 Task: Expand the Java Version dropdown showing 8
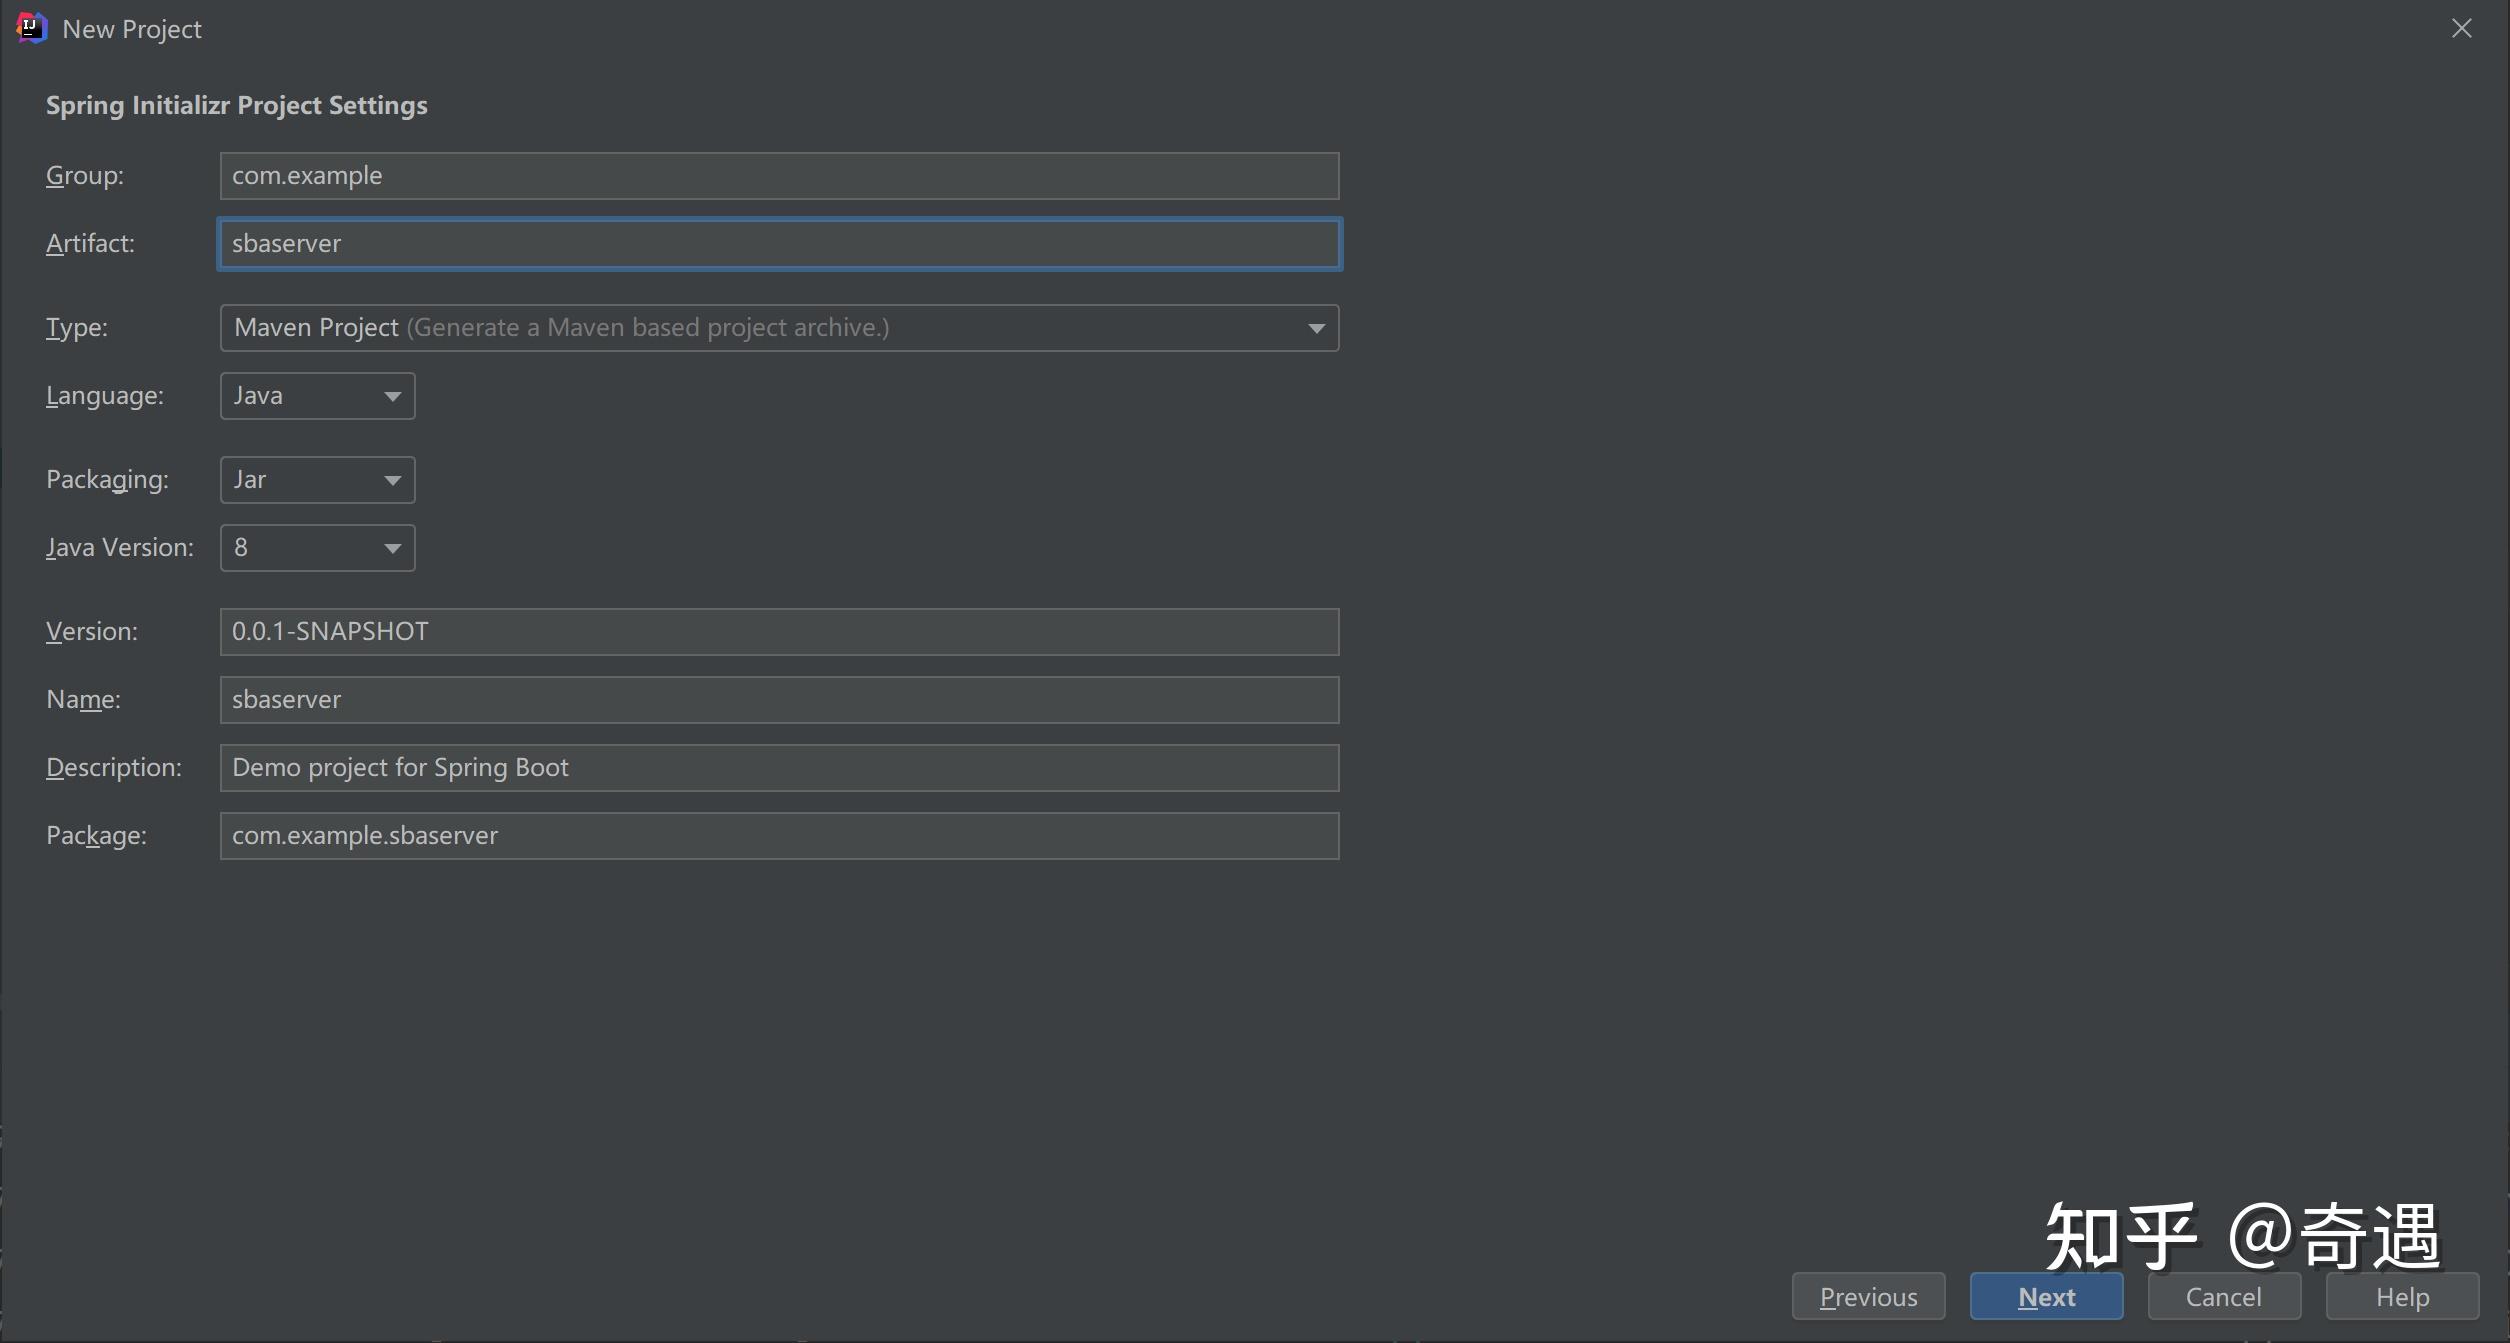point(316,547)
